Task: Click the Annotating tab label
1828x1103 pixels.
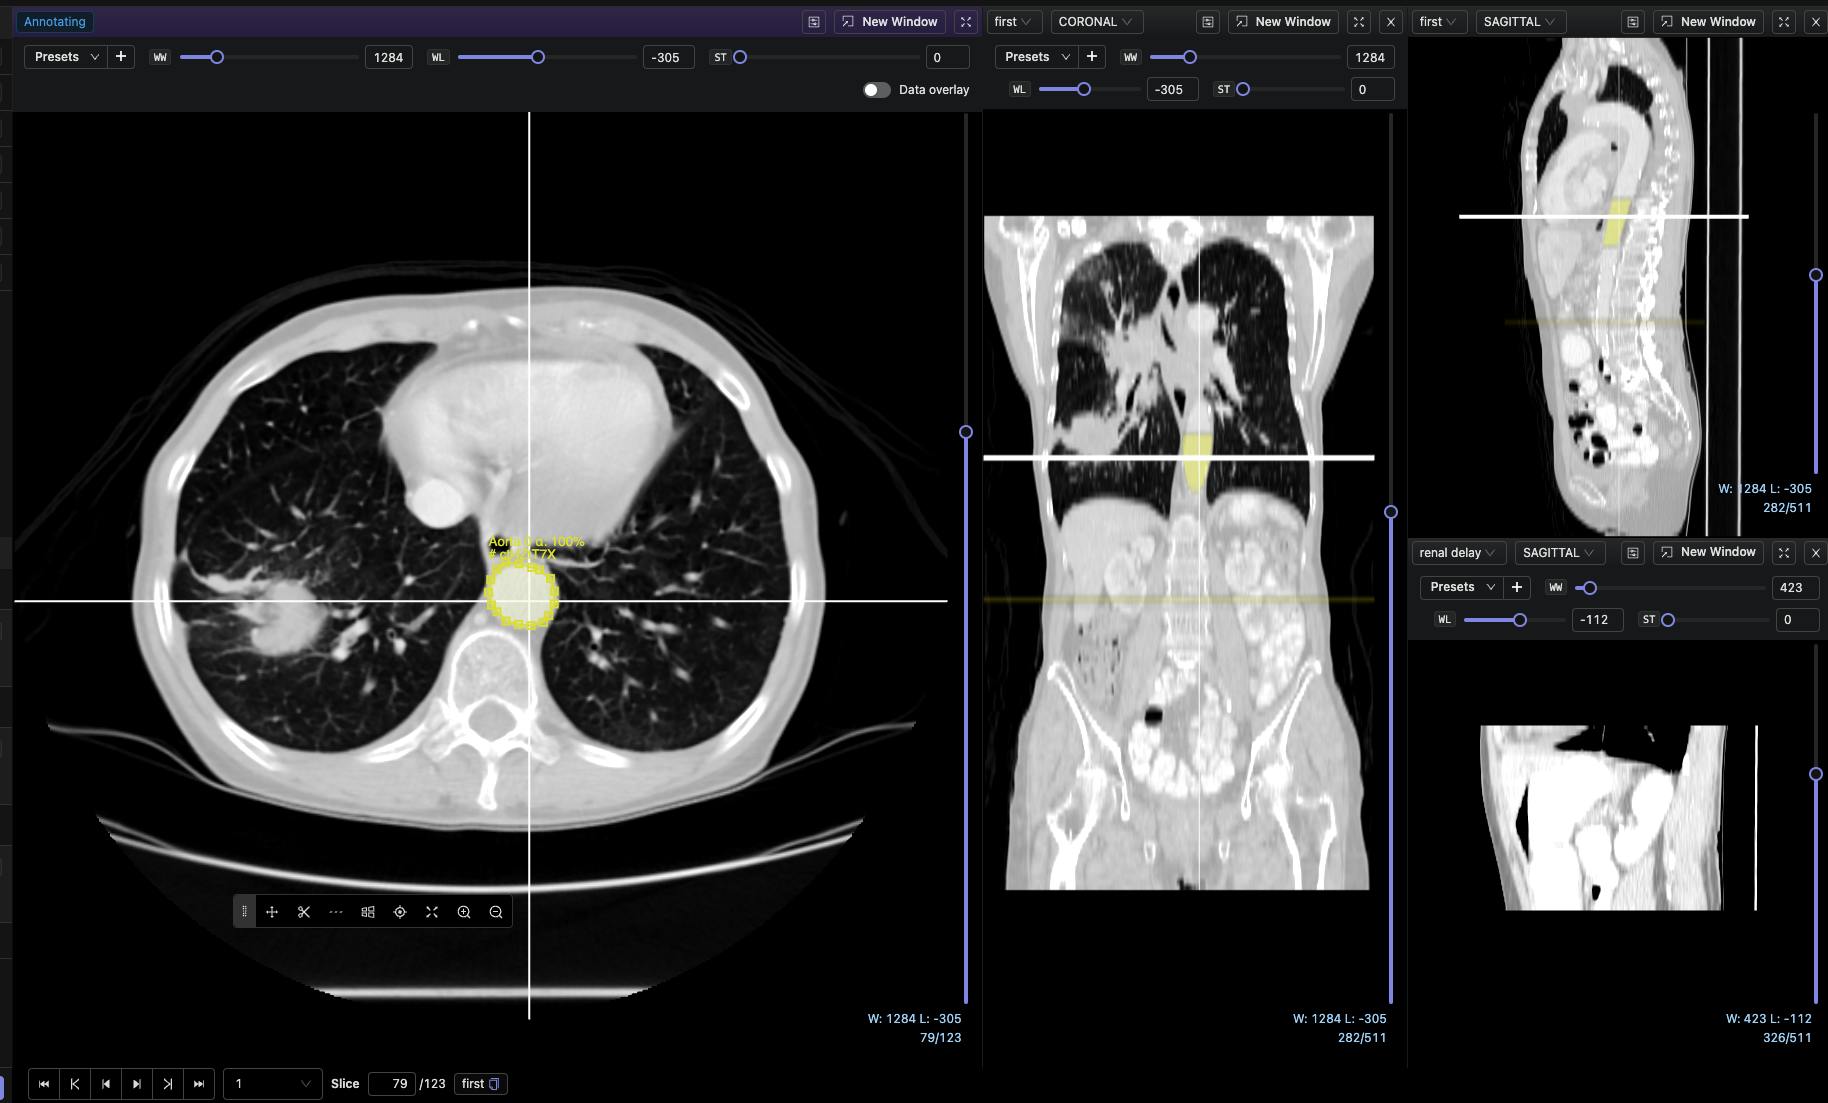Action: tap(55, 22)
